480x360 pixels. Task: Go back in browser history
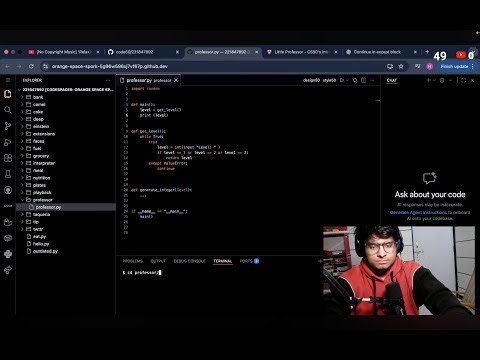(8, 66)
